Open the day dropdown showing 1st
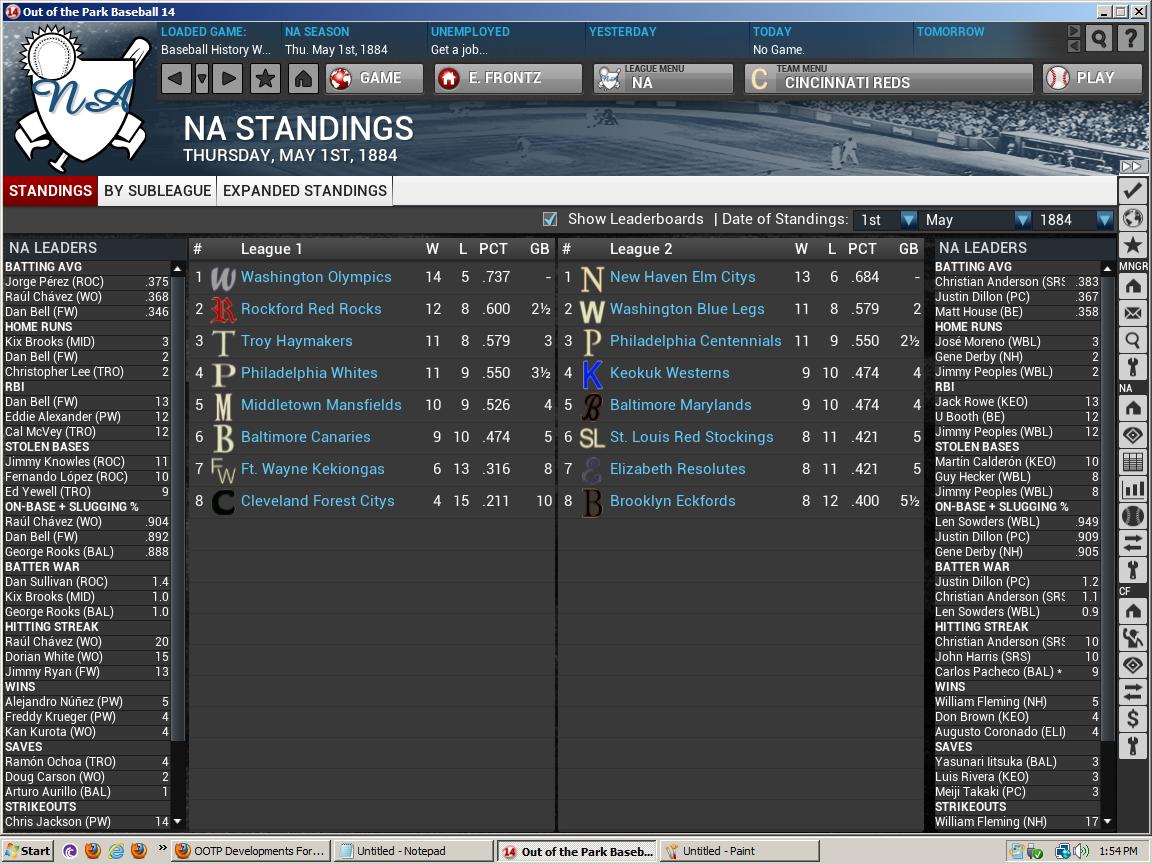The width and height of the screenshot is (1152, 864). [886, 220]
